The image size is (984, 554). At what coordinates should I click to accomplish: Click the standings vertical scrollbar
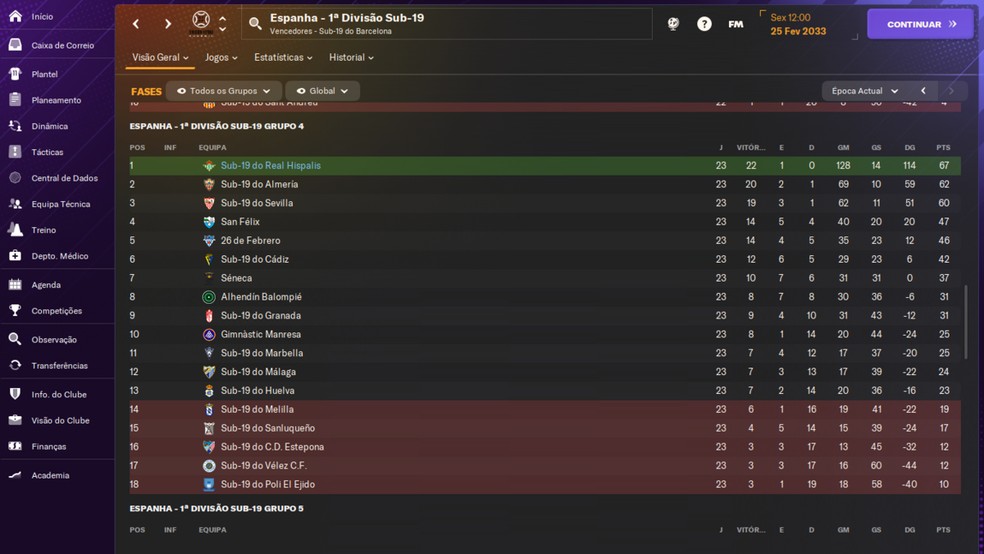tap(966, 322)
